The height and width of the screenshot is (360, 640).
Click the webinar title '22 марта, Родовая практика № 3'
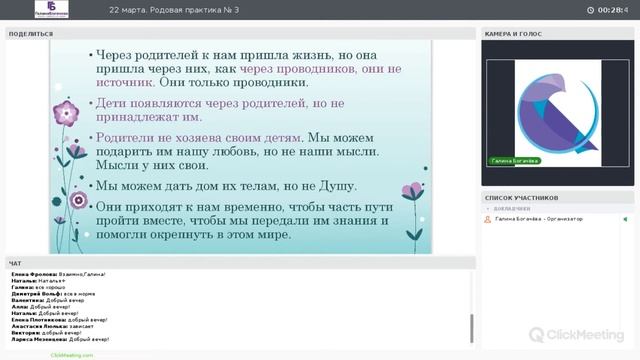coord(174,10)
